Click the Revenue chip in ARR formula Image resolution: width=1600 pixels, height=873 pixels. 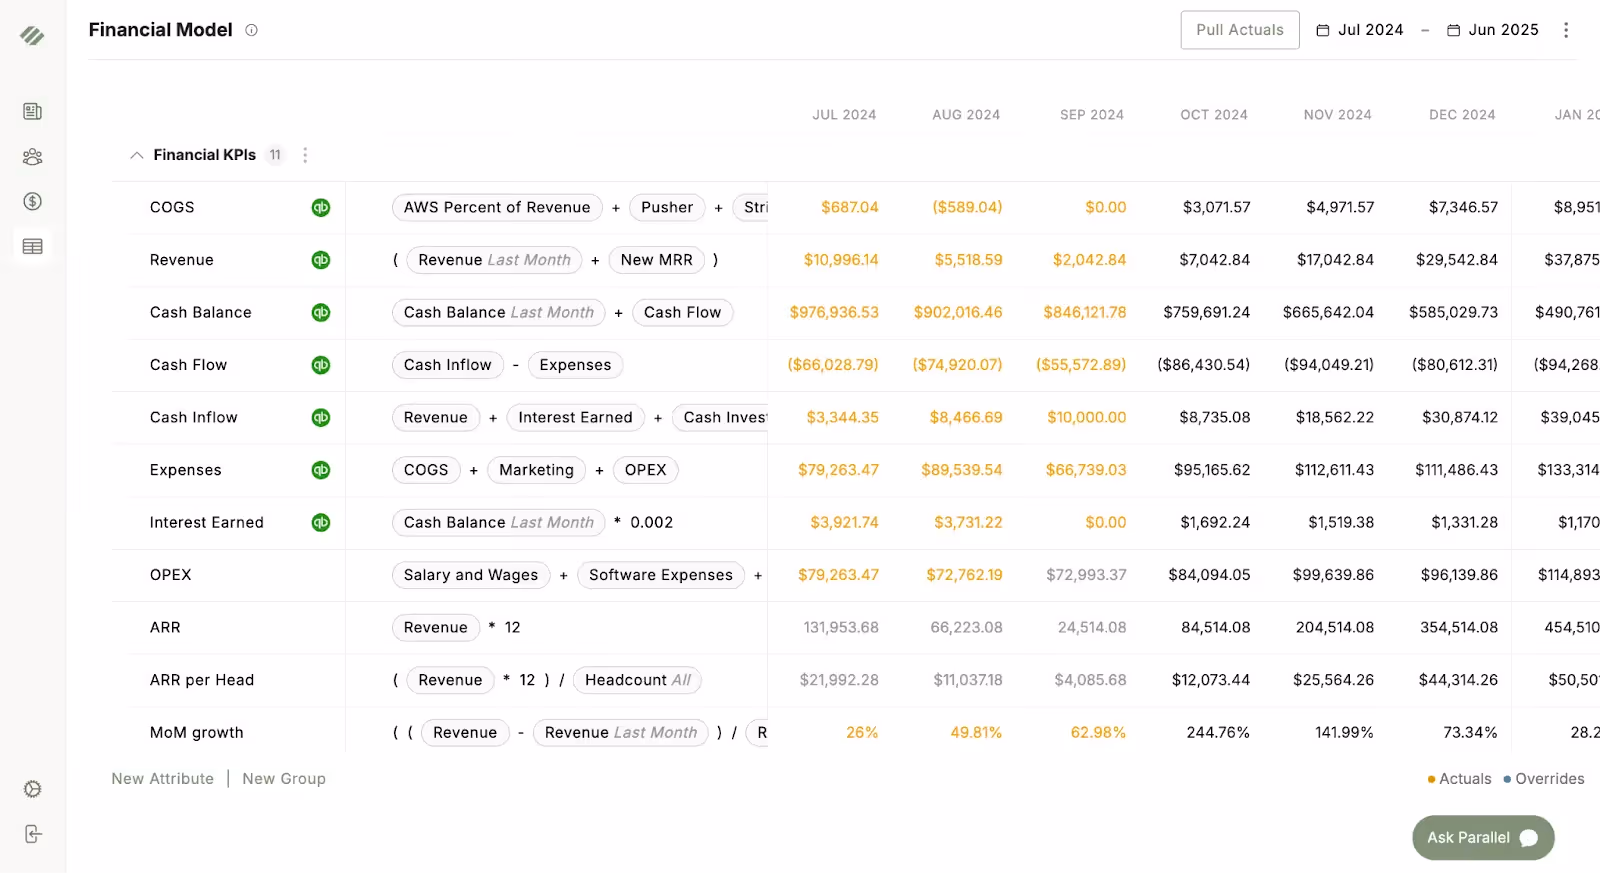point(436,627)
